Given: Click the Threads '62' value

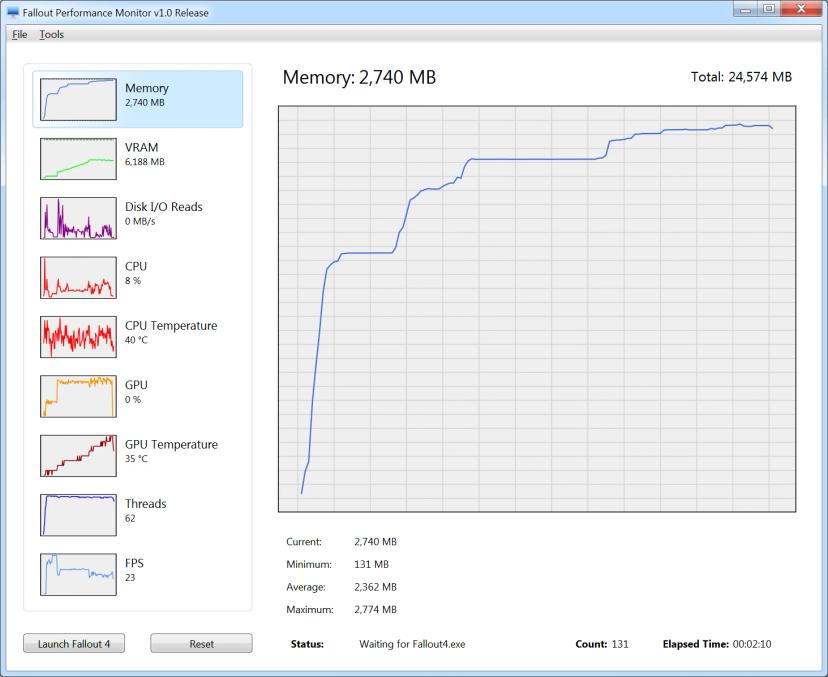Looking at the screenshot, I should pos(130,519).
